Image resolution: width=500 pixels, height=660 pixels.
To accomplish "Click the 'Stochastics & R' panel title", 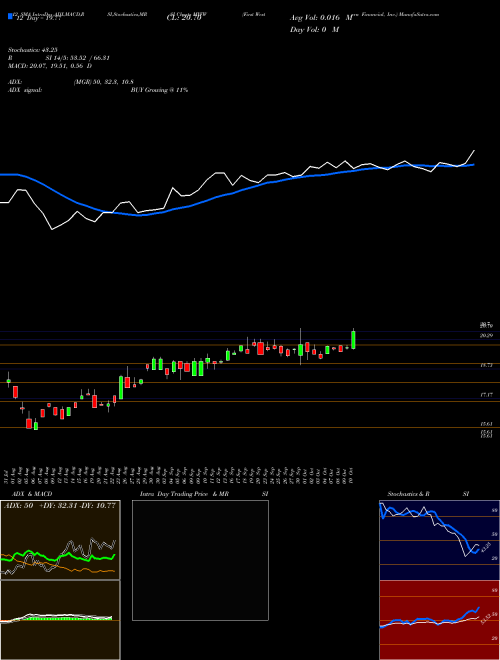I will point(408,494).
